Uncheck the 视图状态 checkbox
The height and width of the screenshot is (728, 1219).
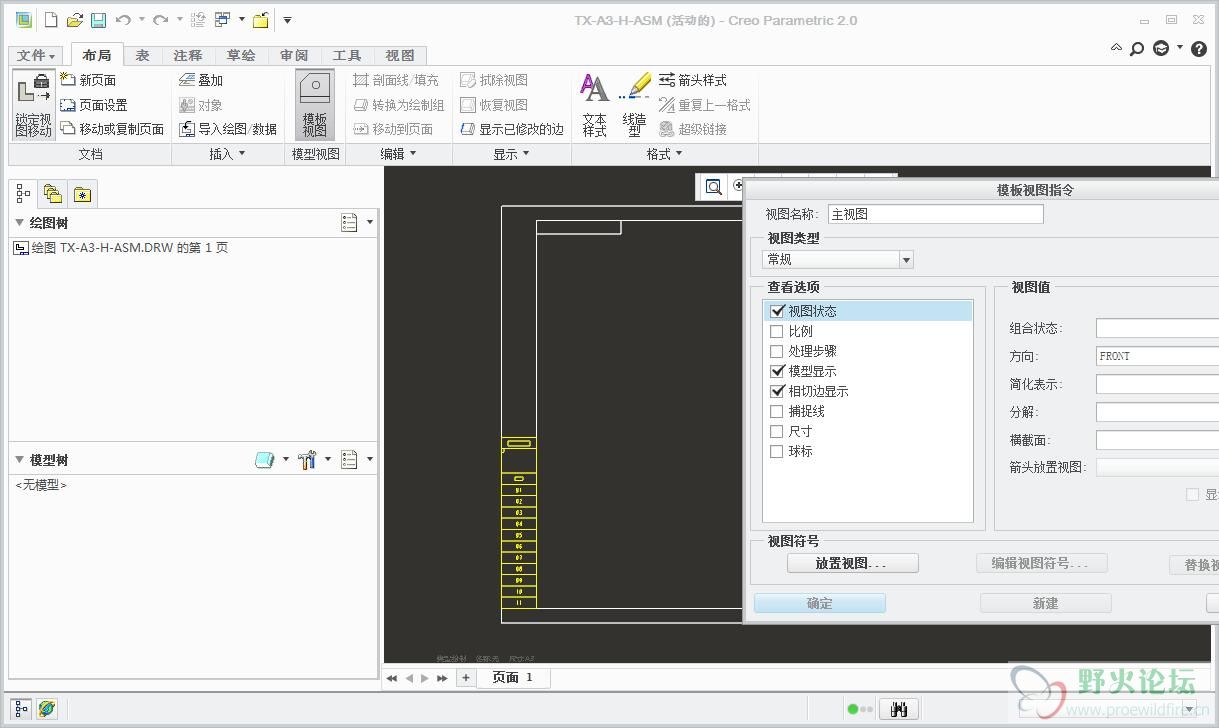click(777, 311)
